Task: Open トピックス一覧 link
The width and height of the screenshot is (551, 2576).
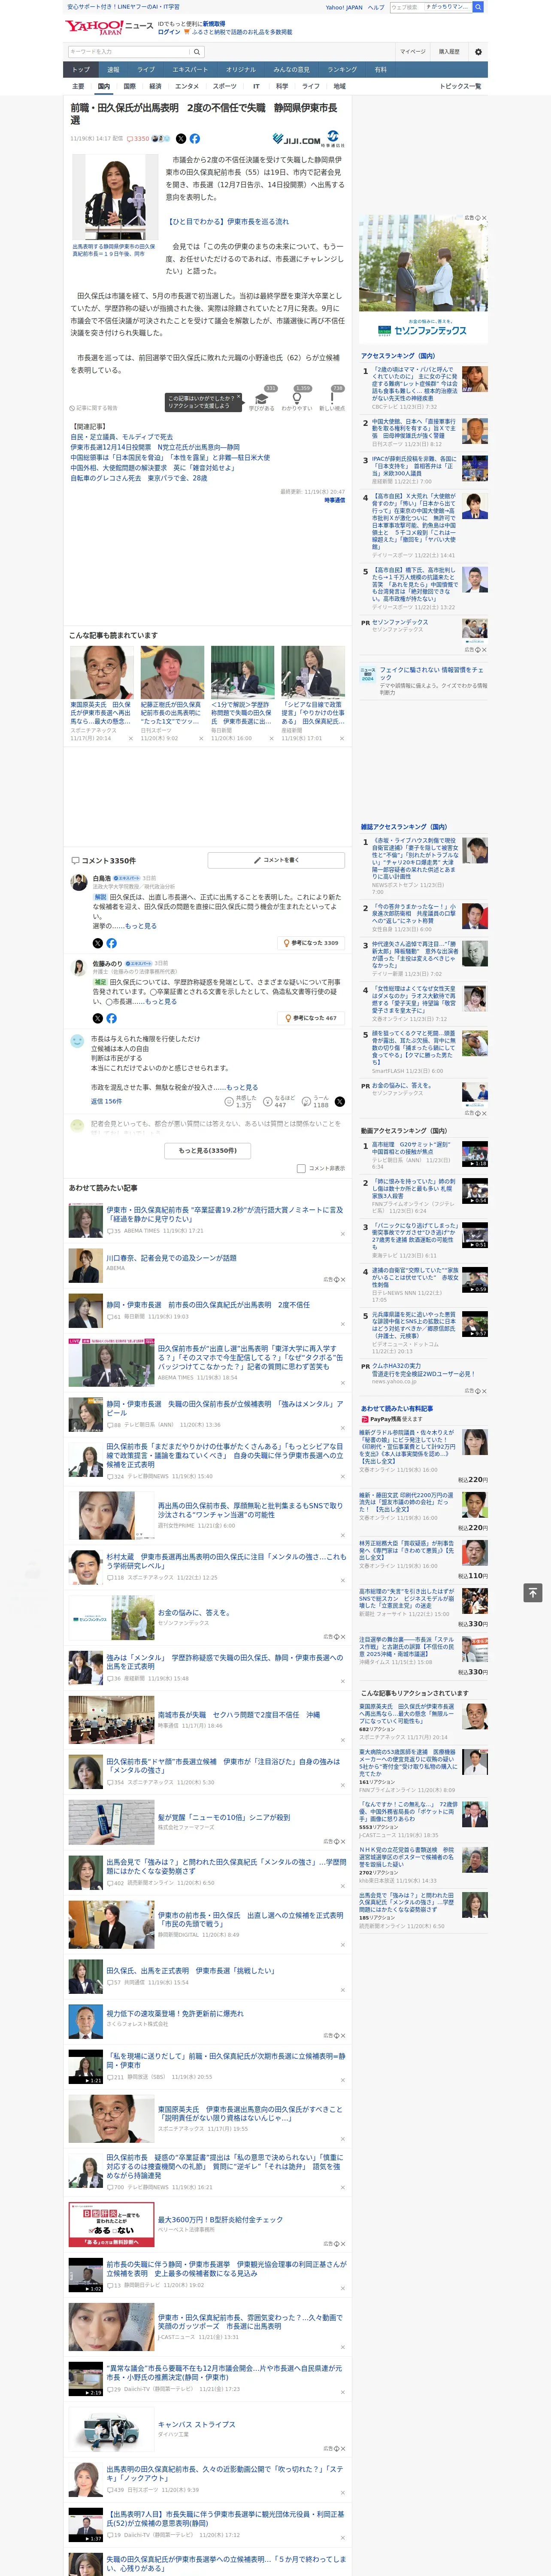Action: pyautogui.click(x=460, y=86)
